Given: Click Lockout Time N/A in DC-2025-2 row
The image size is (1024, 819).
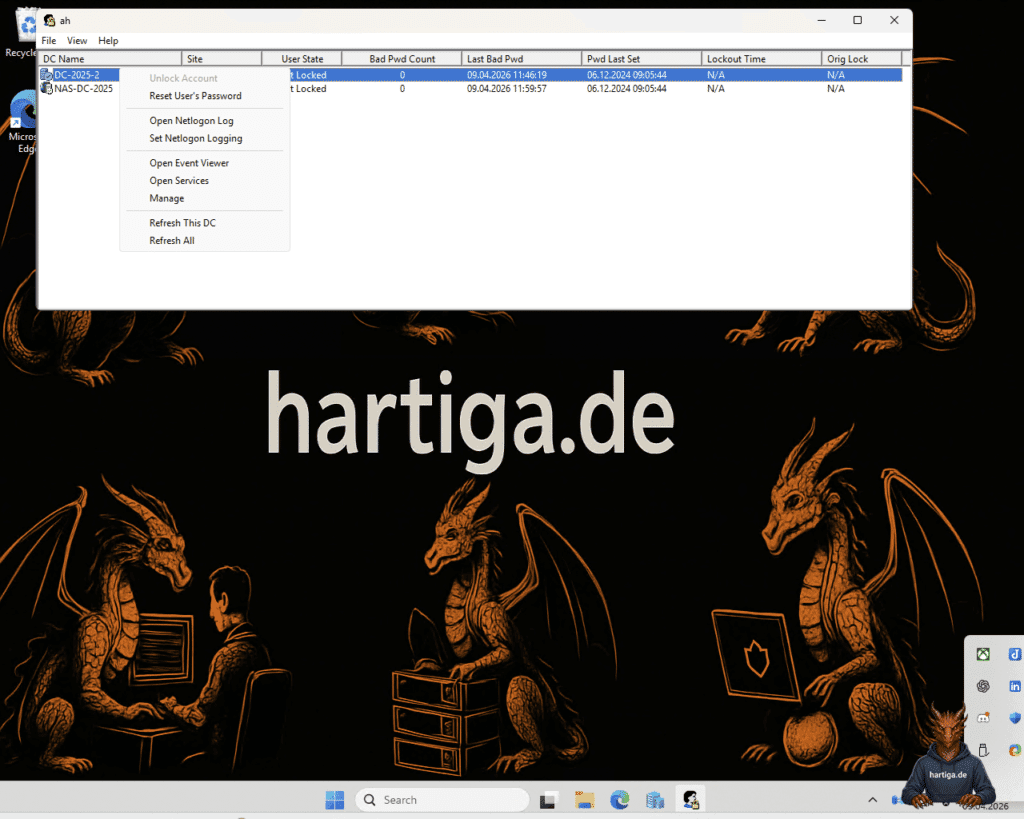Looking at the screenshot, I should point(716,74).
